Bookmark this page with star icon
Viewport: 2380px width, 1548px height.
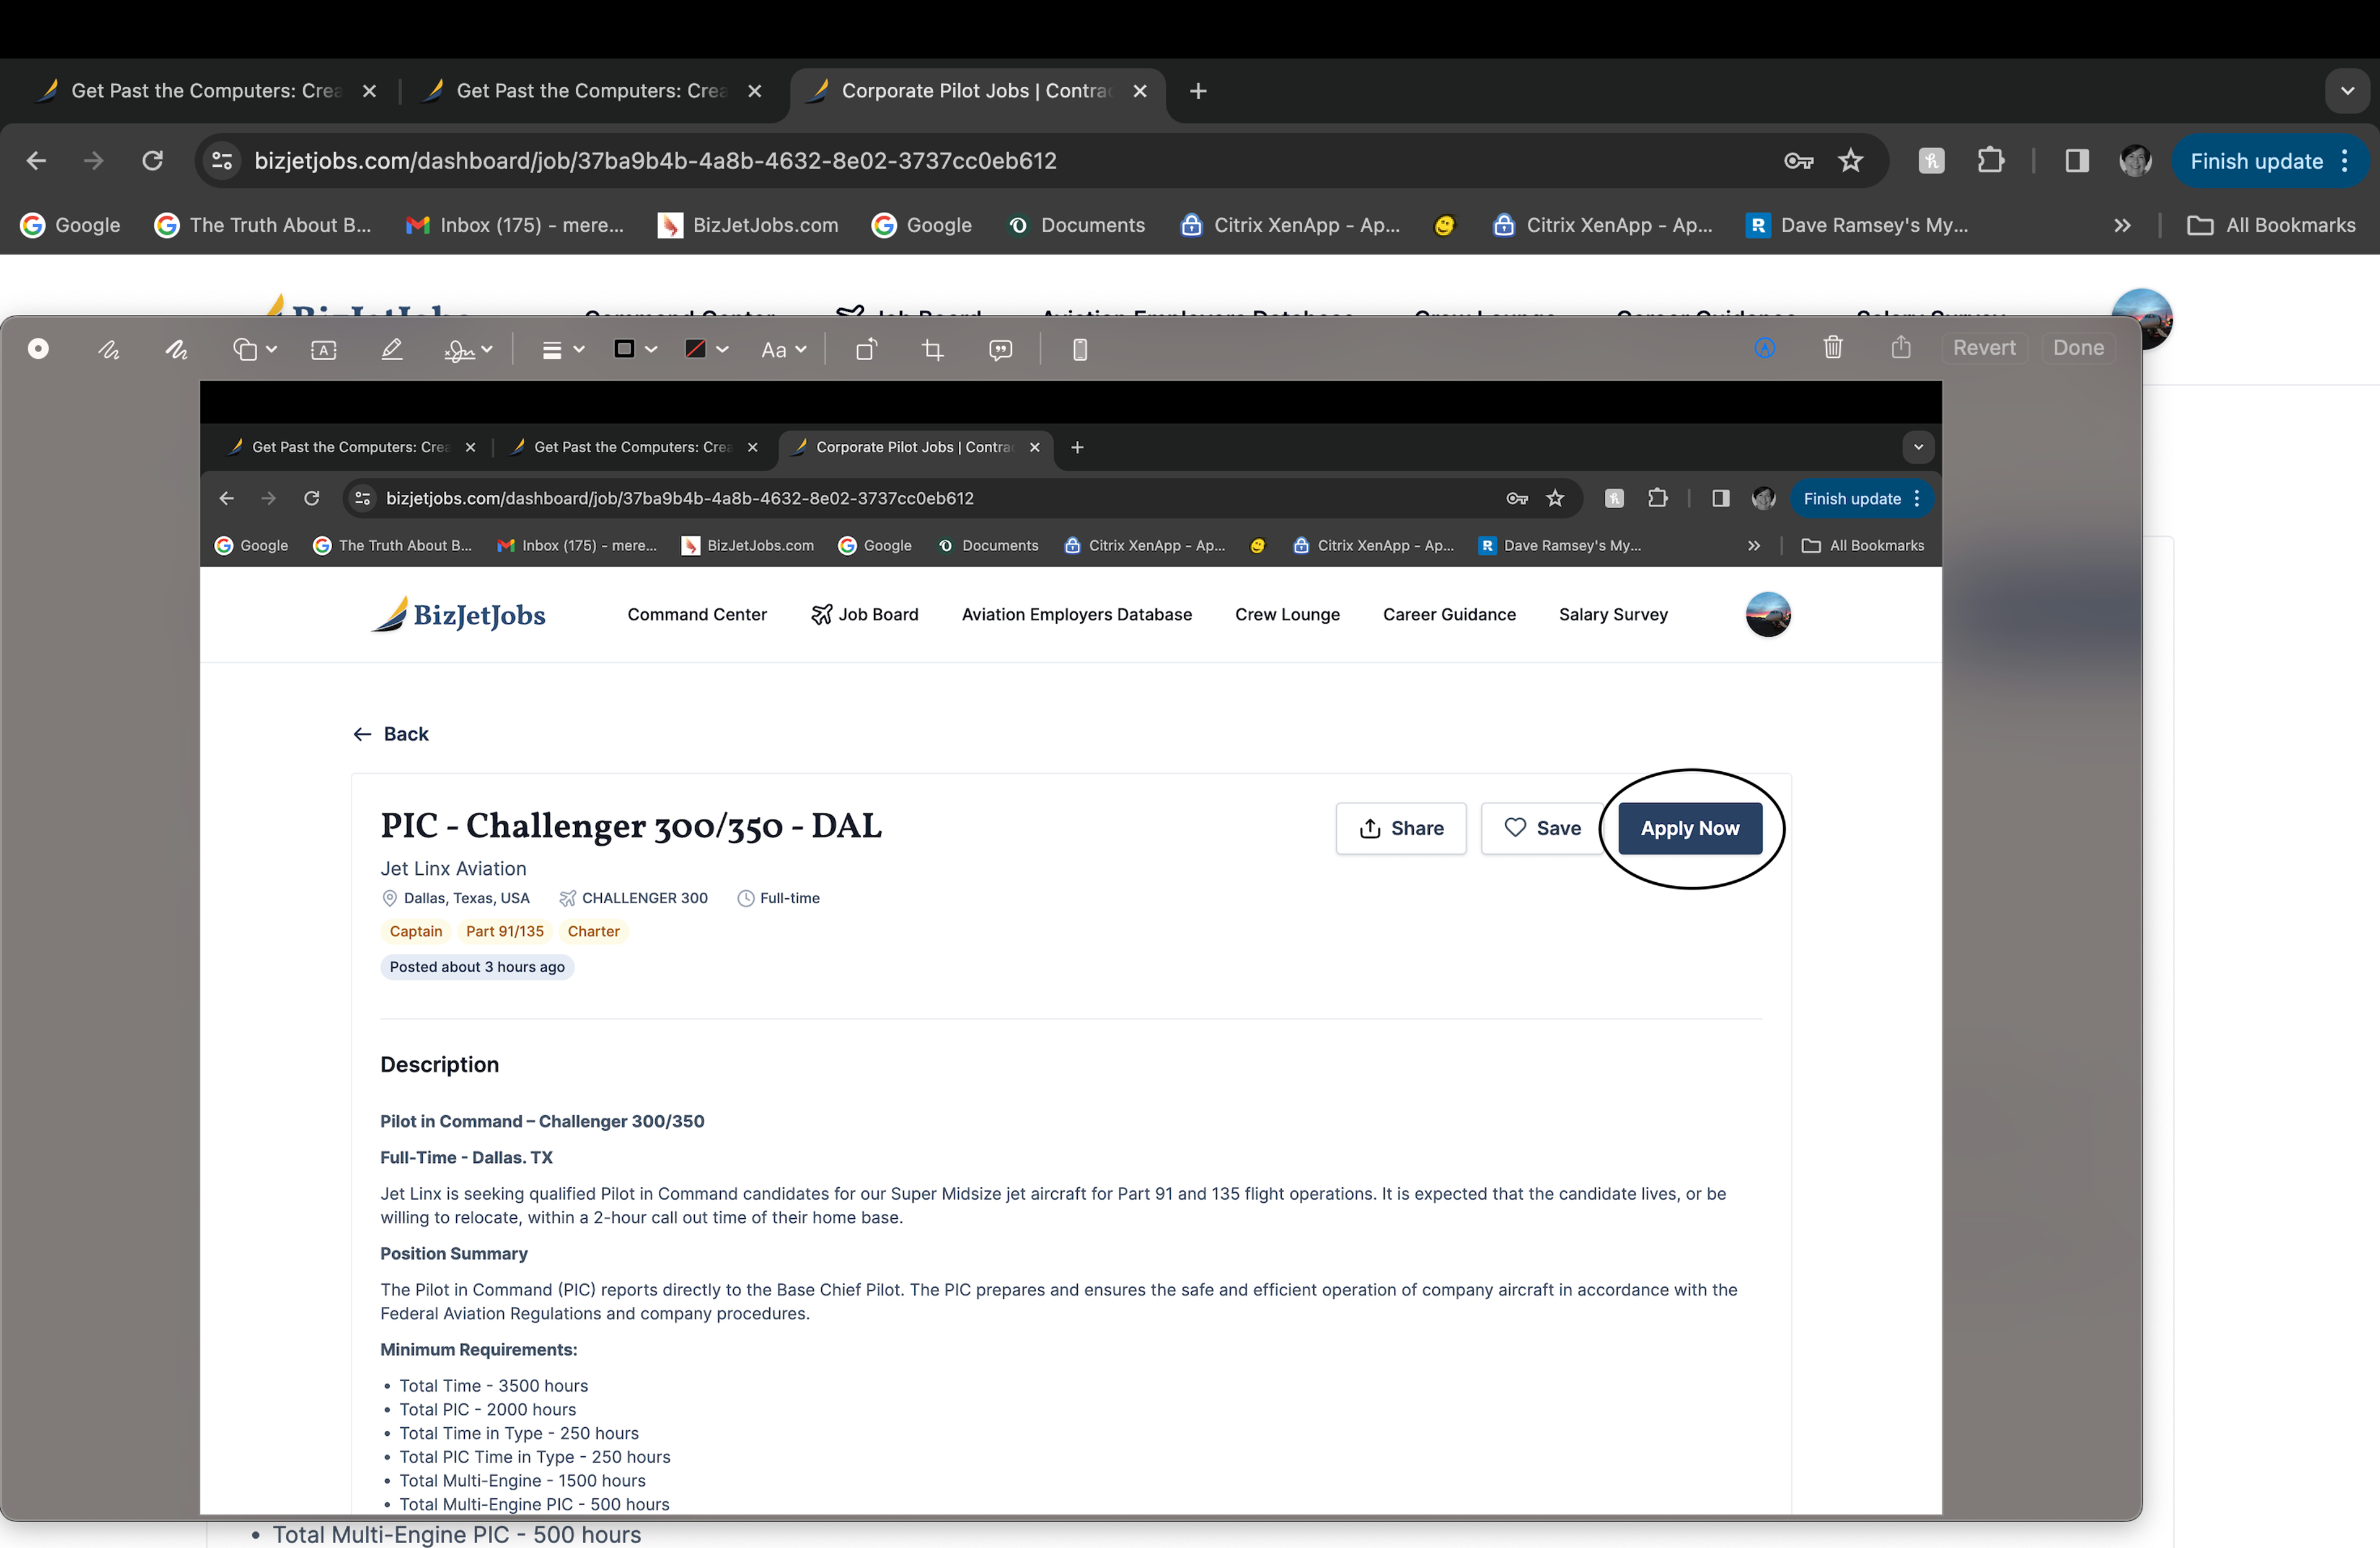[1851, 161]
